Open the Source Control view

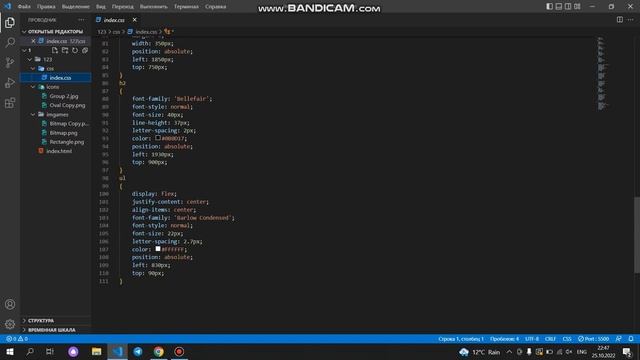pyautogui.click(x=10, y=62)
